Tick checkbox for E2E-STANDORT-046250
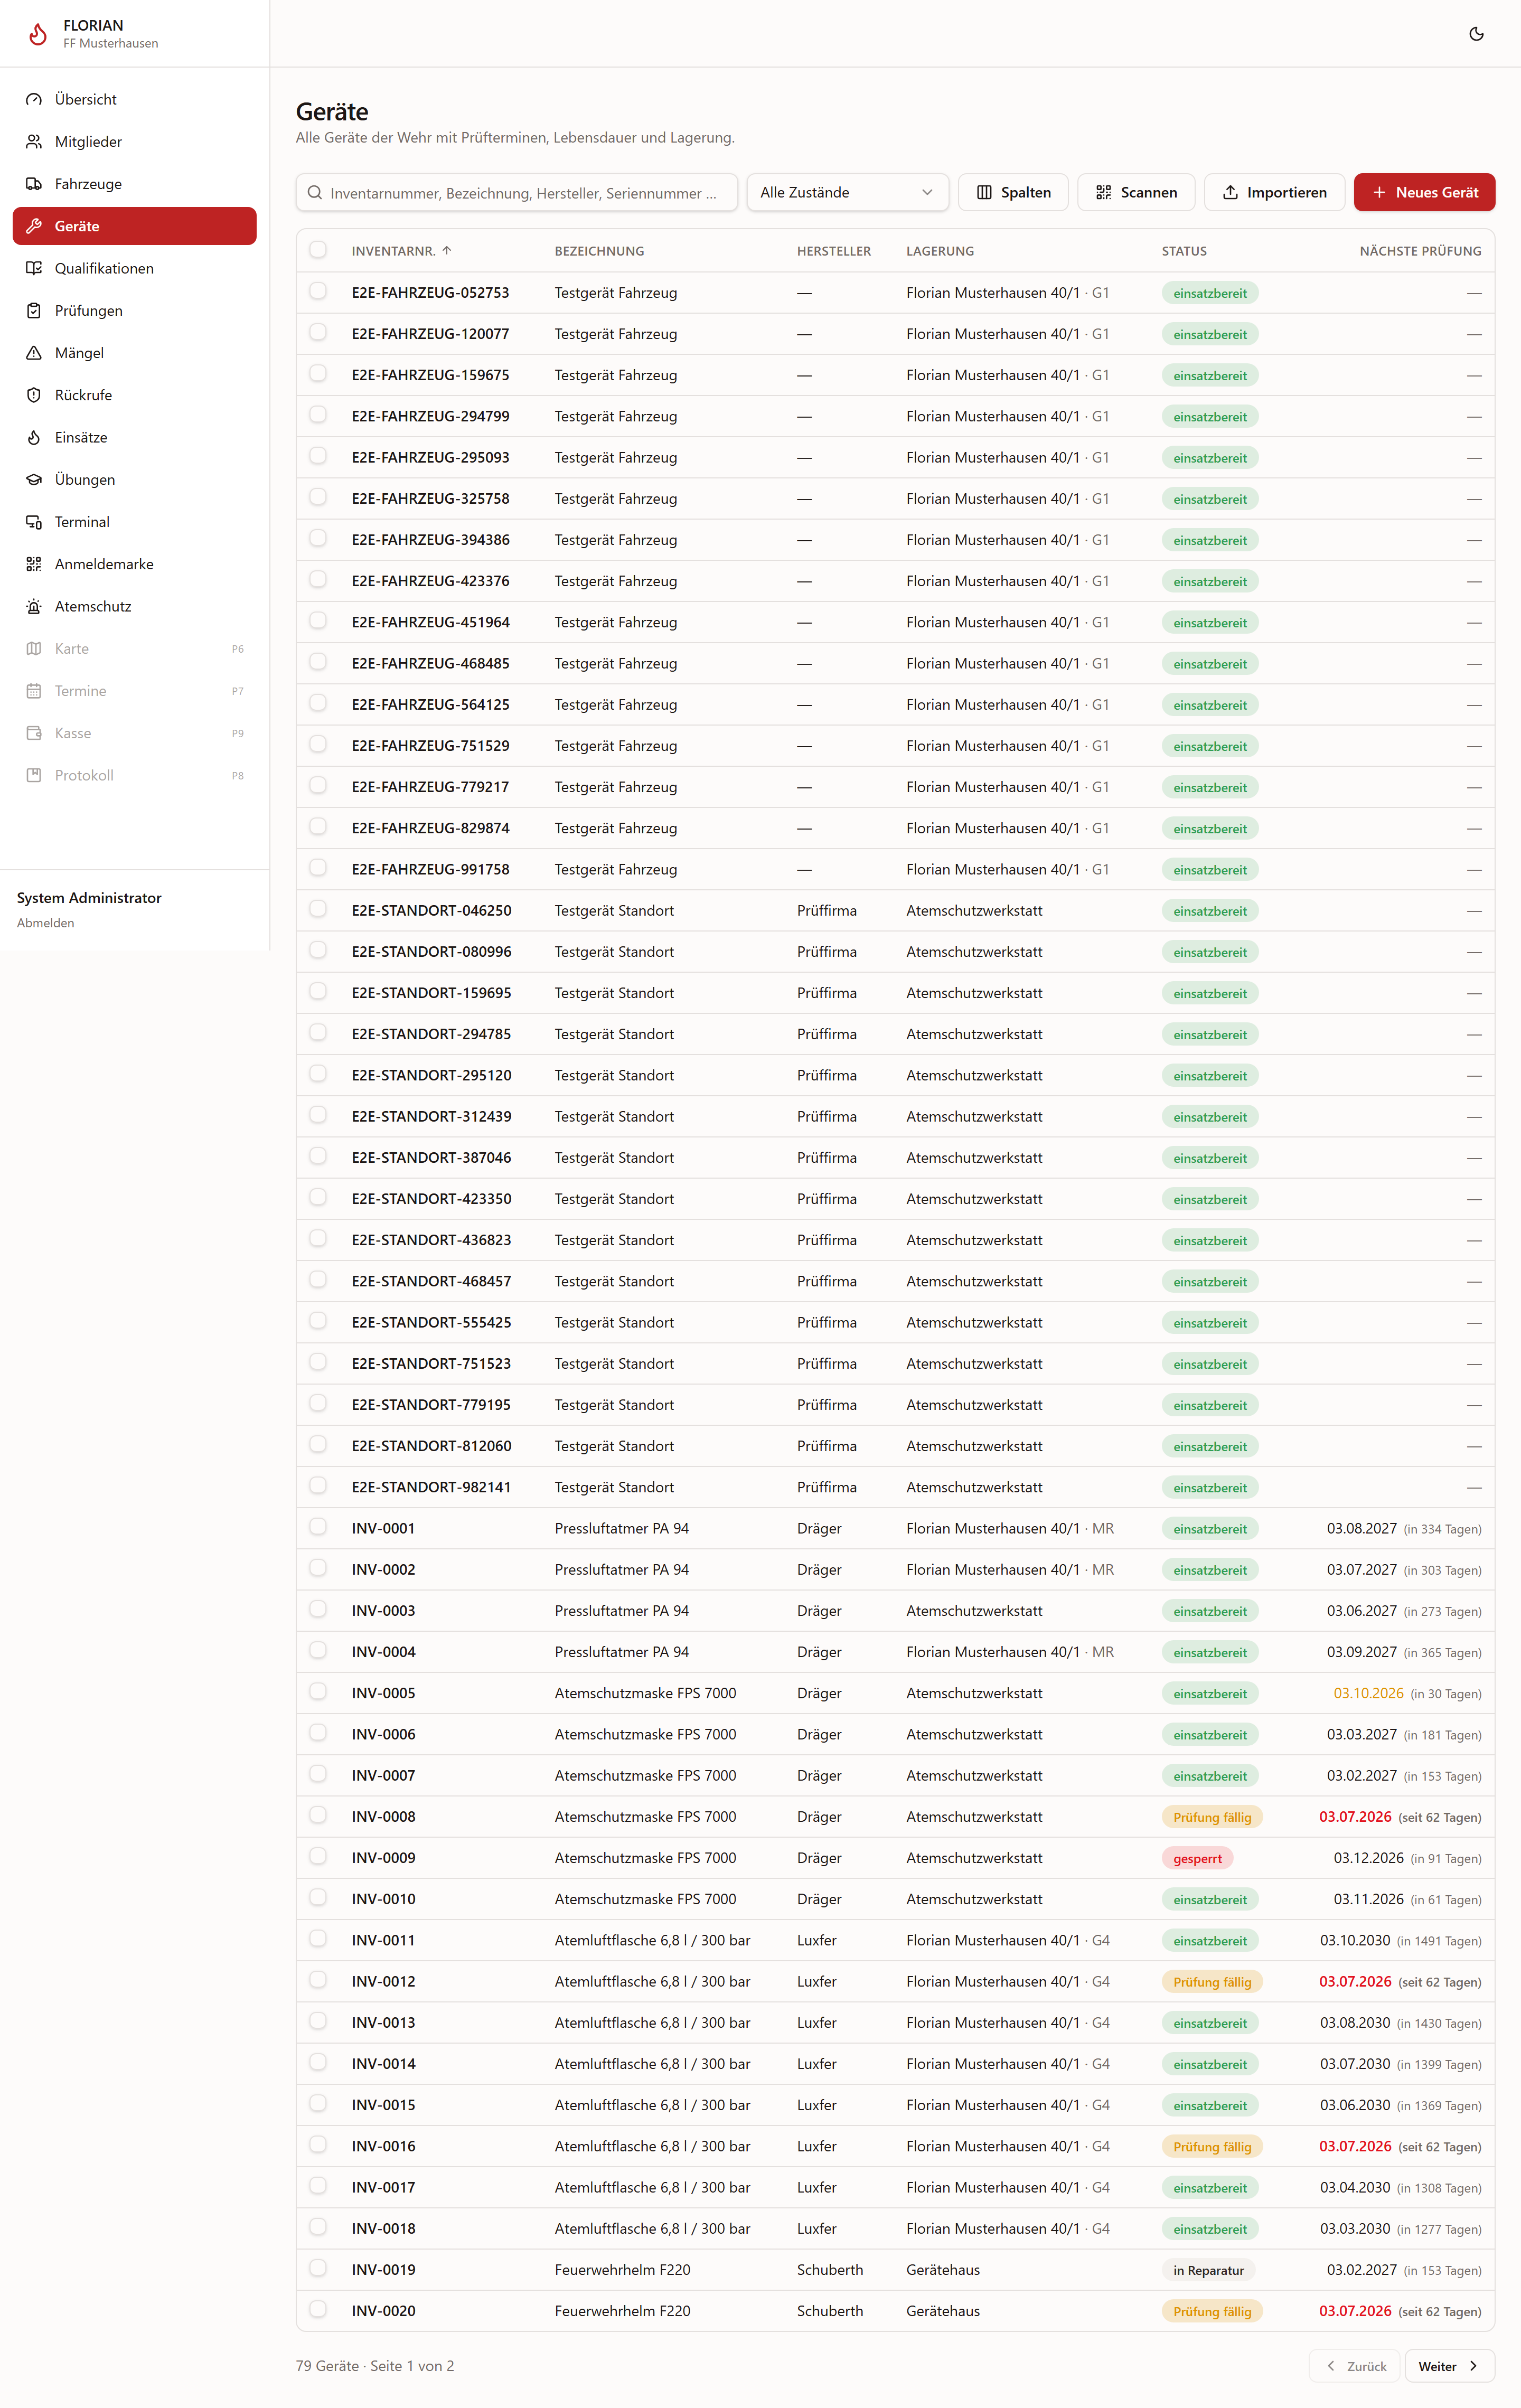This screenshot has width=1521, height=2408. pyautogui.click(x=318, y=909)
